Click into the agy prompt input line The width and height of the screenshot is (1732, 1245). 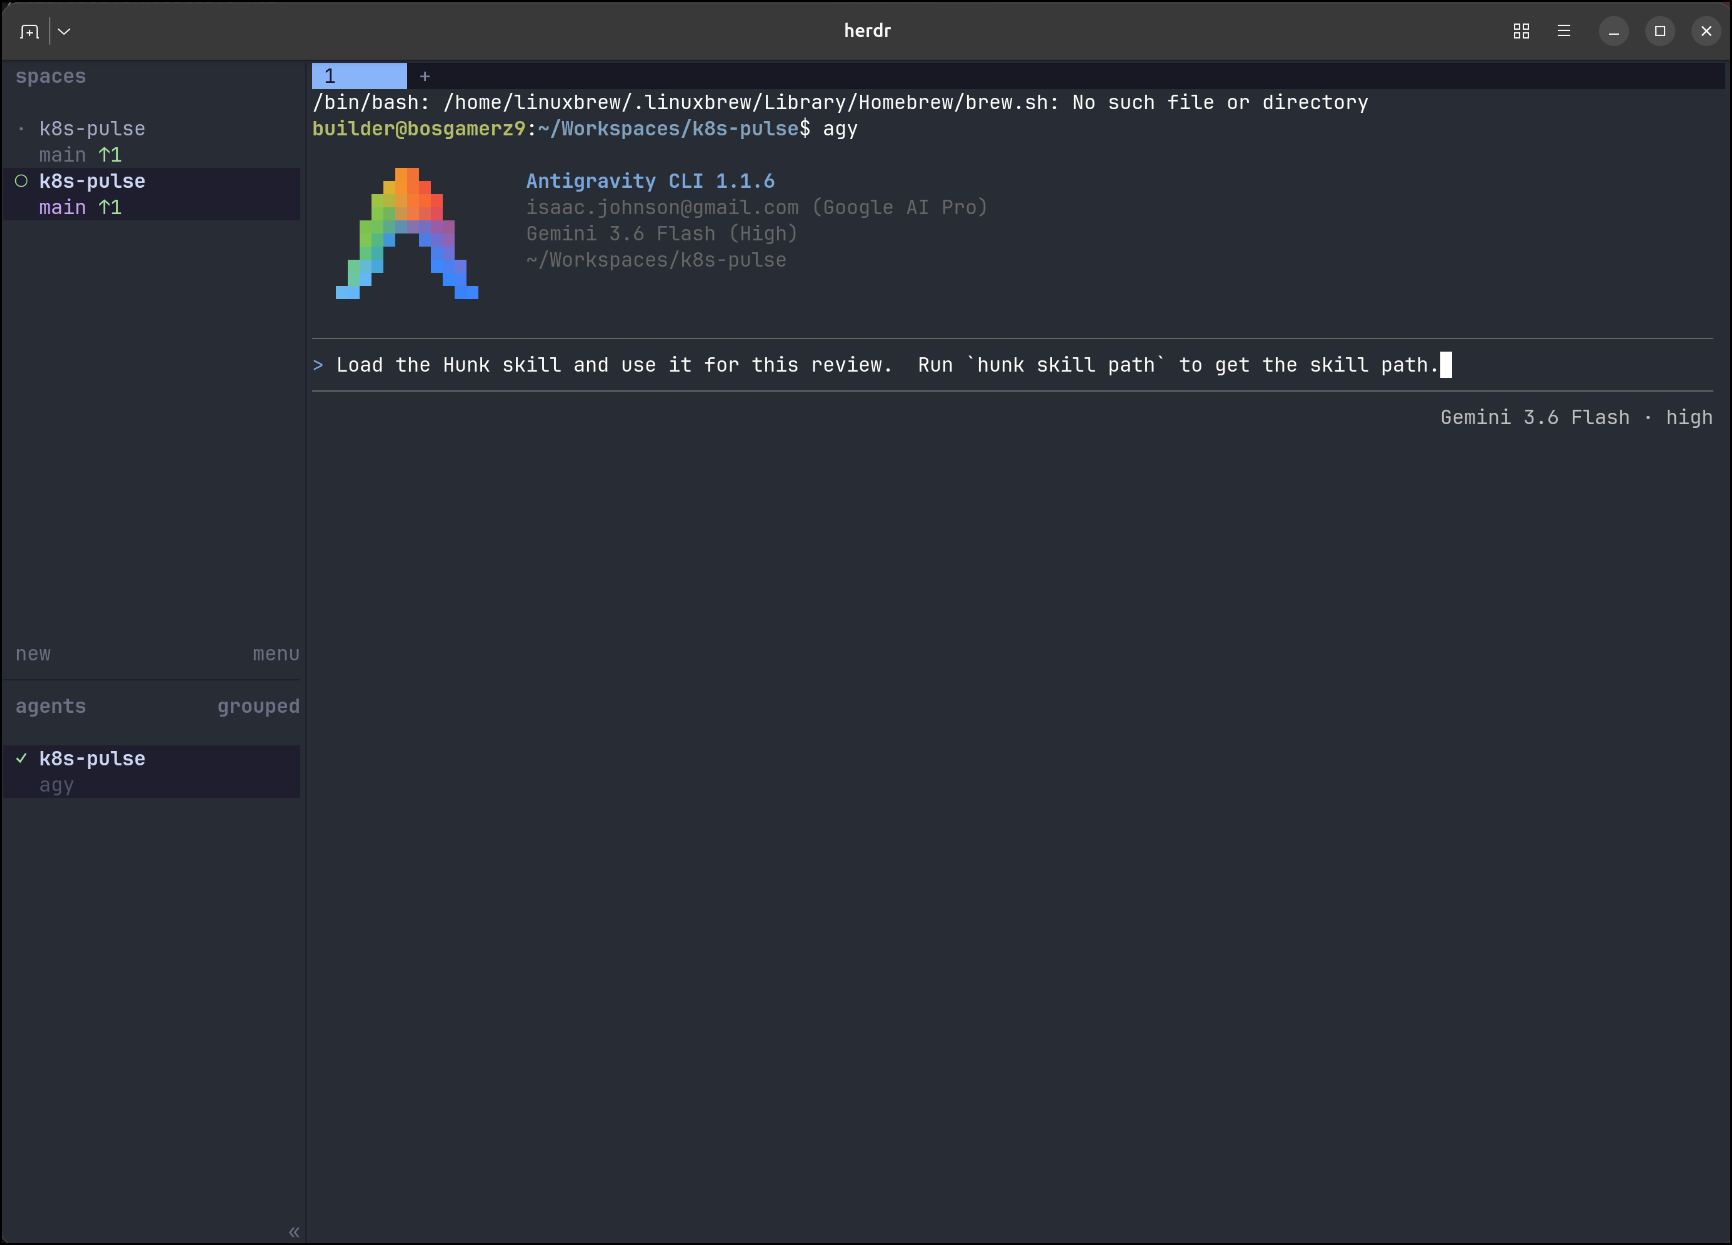pos(1012,365)
